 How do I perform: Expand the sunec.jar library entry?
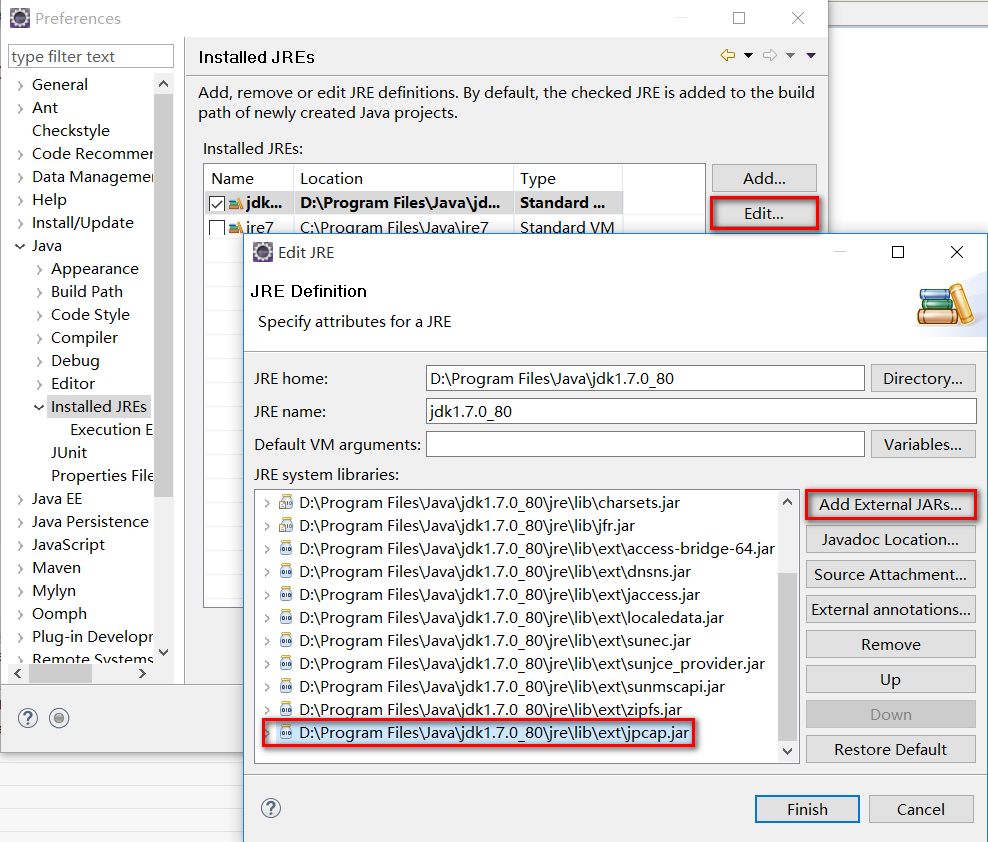(x=267, y=641)
